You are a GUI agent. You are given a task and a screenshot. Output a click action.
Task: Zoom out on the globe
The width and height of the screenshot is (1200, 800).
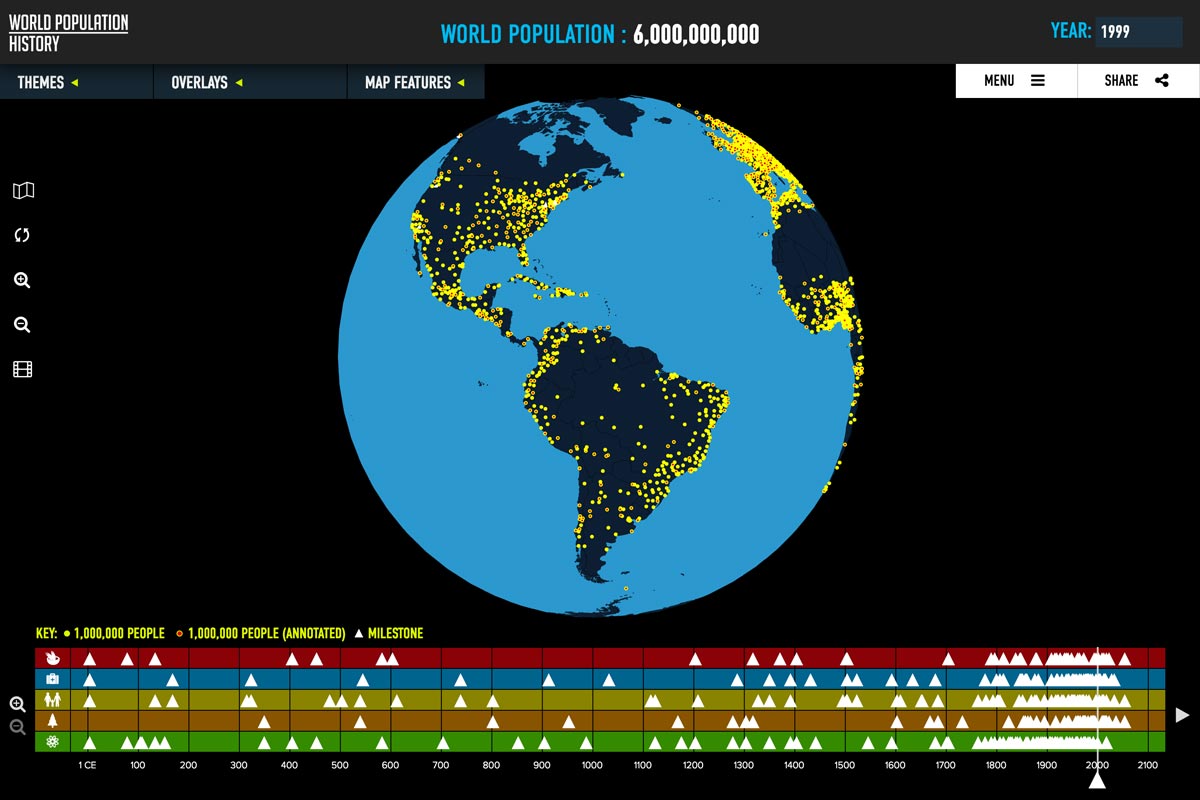22,325
